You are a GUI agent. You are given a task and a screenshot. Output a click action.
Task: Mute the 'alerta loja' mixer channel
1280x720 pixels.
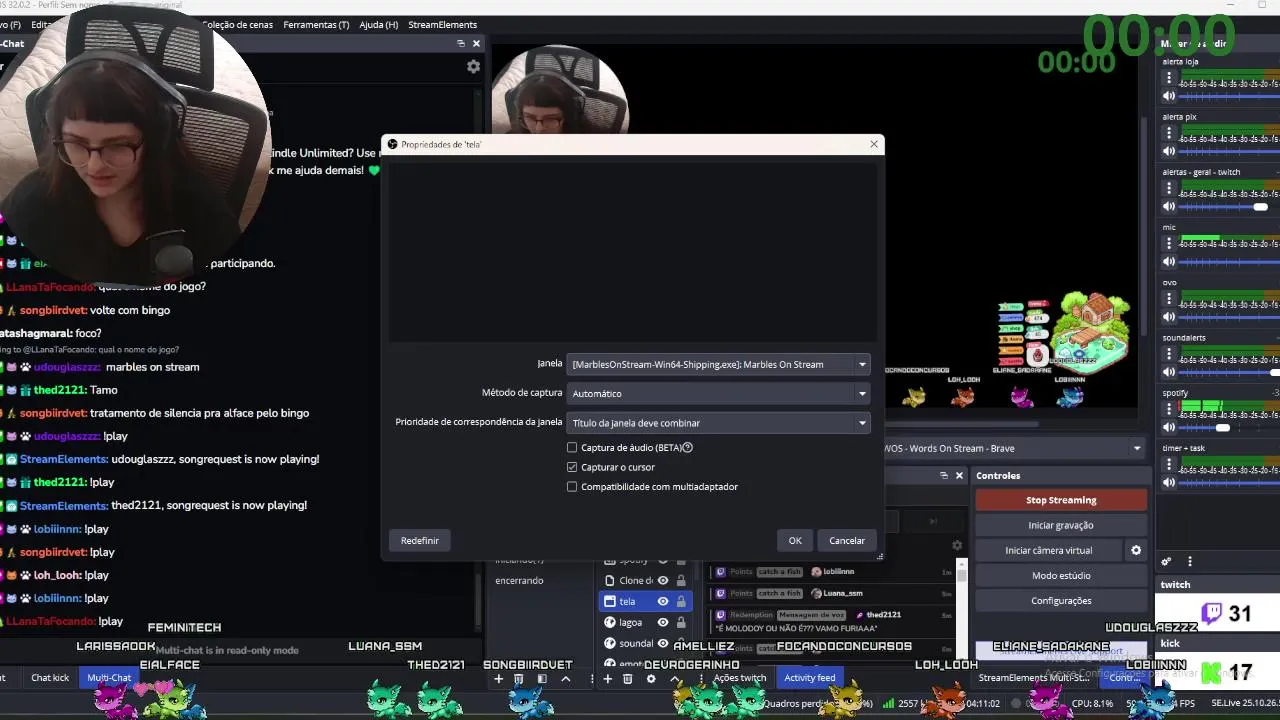pos(1169,96)
